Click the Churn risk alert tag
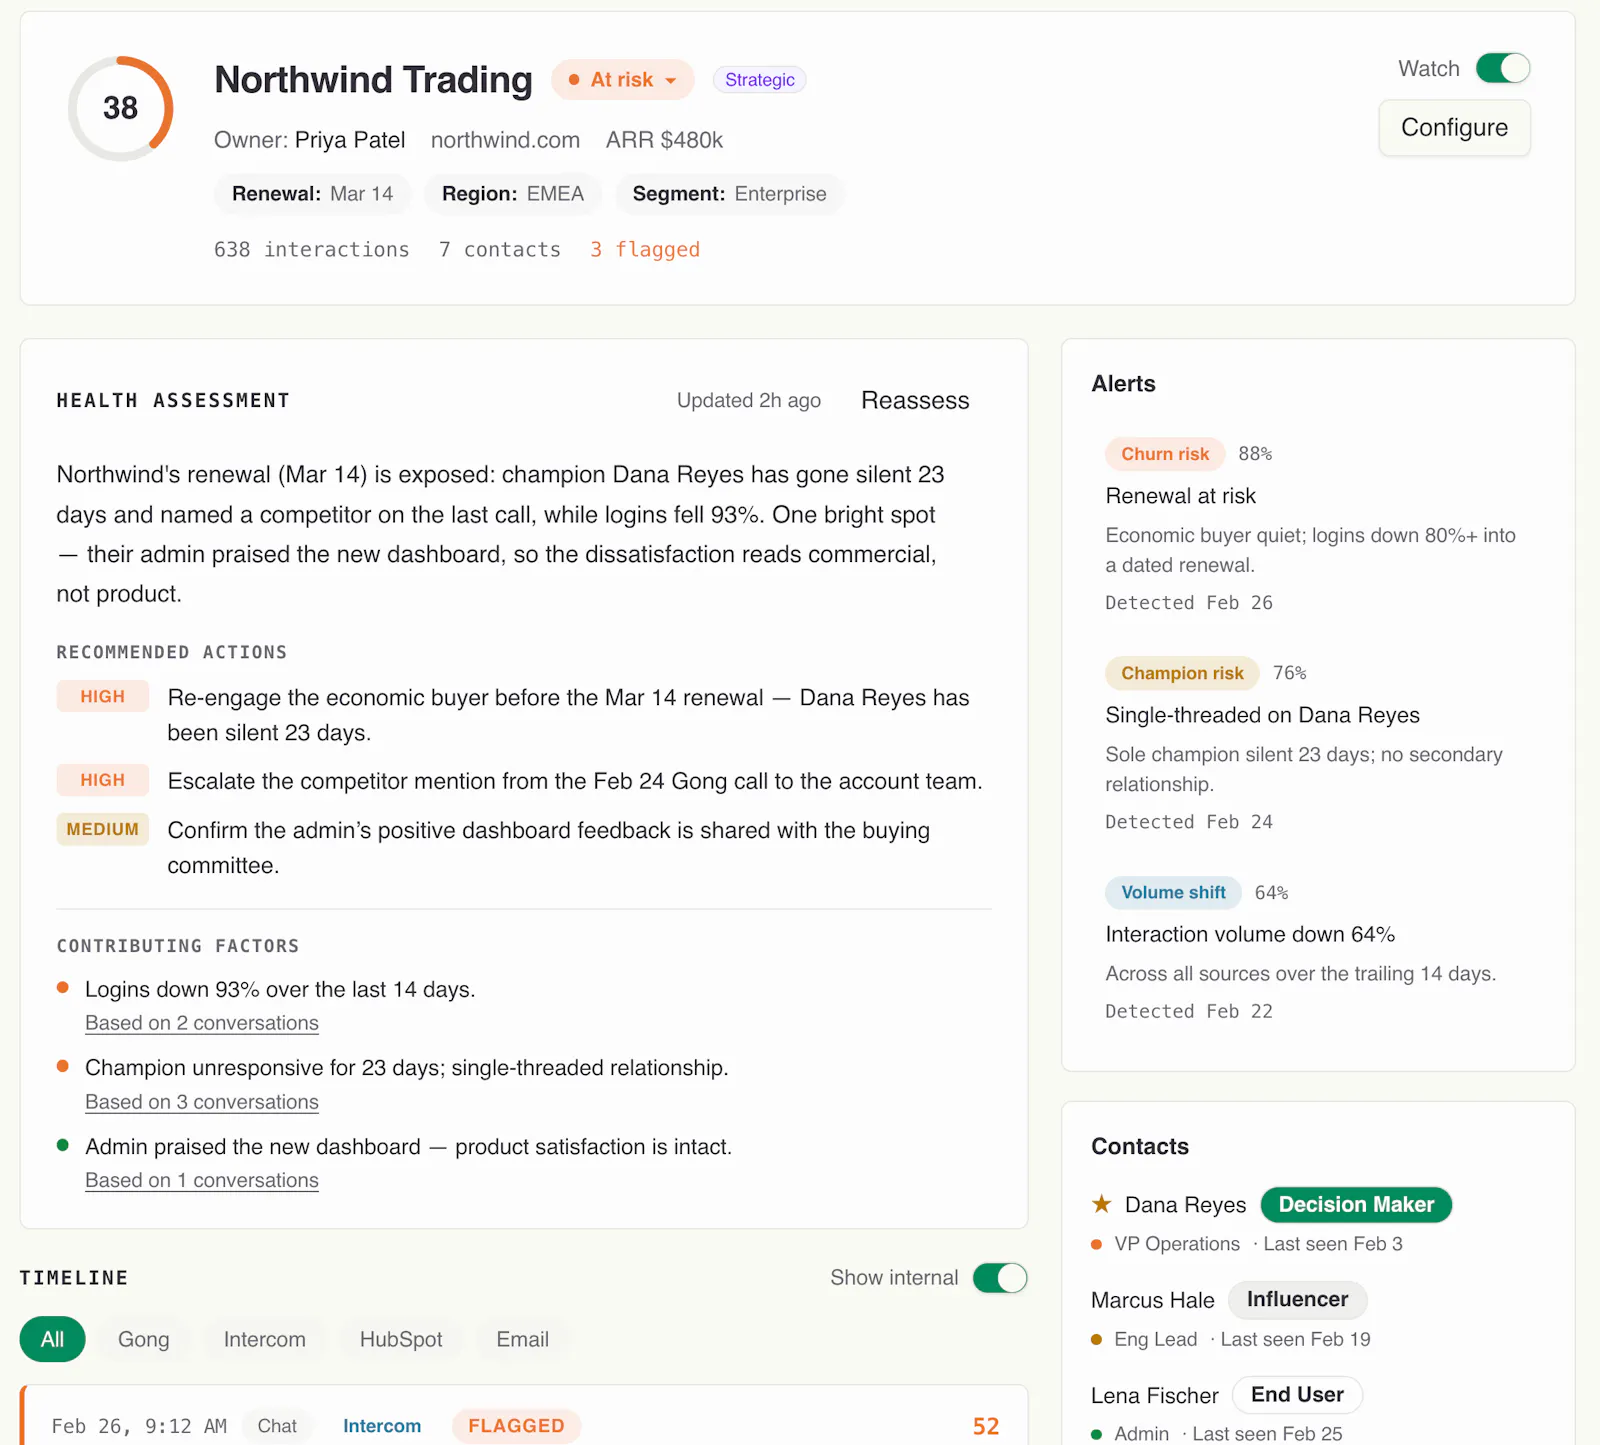This screenshot has height=1445, width=1600. coord(1165,454)
